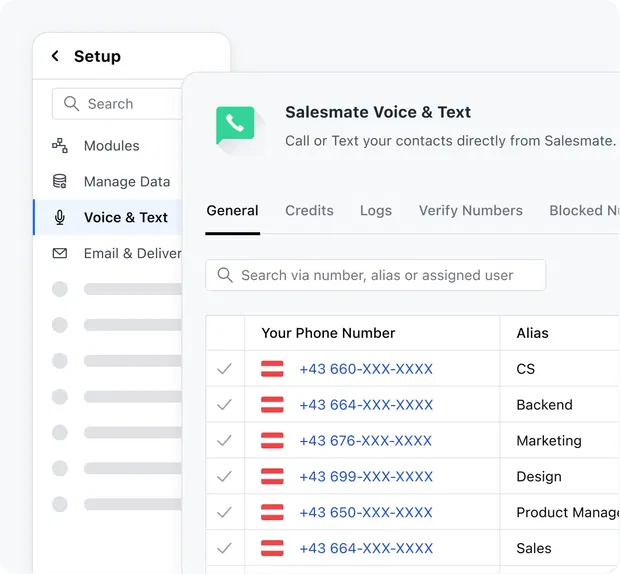
Task: Toggle the checkmark for the Backend row
Action: coord(224,405)
